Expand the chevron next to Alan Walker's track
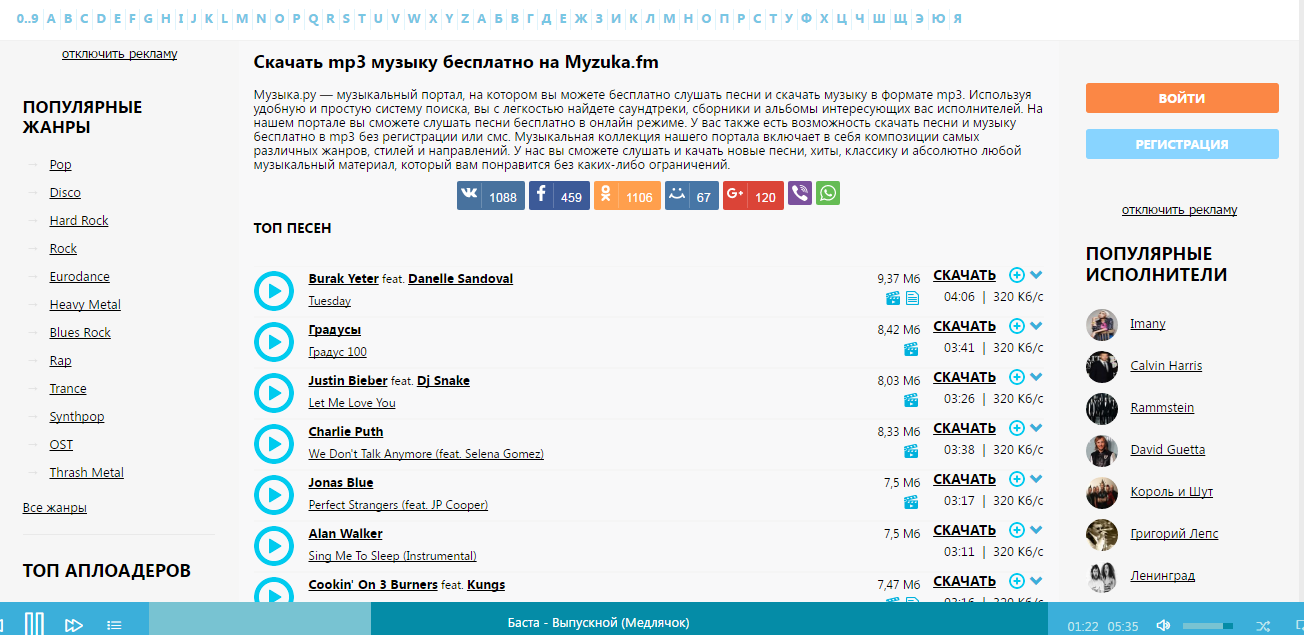1304x635 pixels. coord(1036,530)
